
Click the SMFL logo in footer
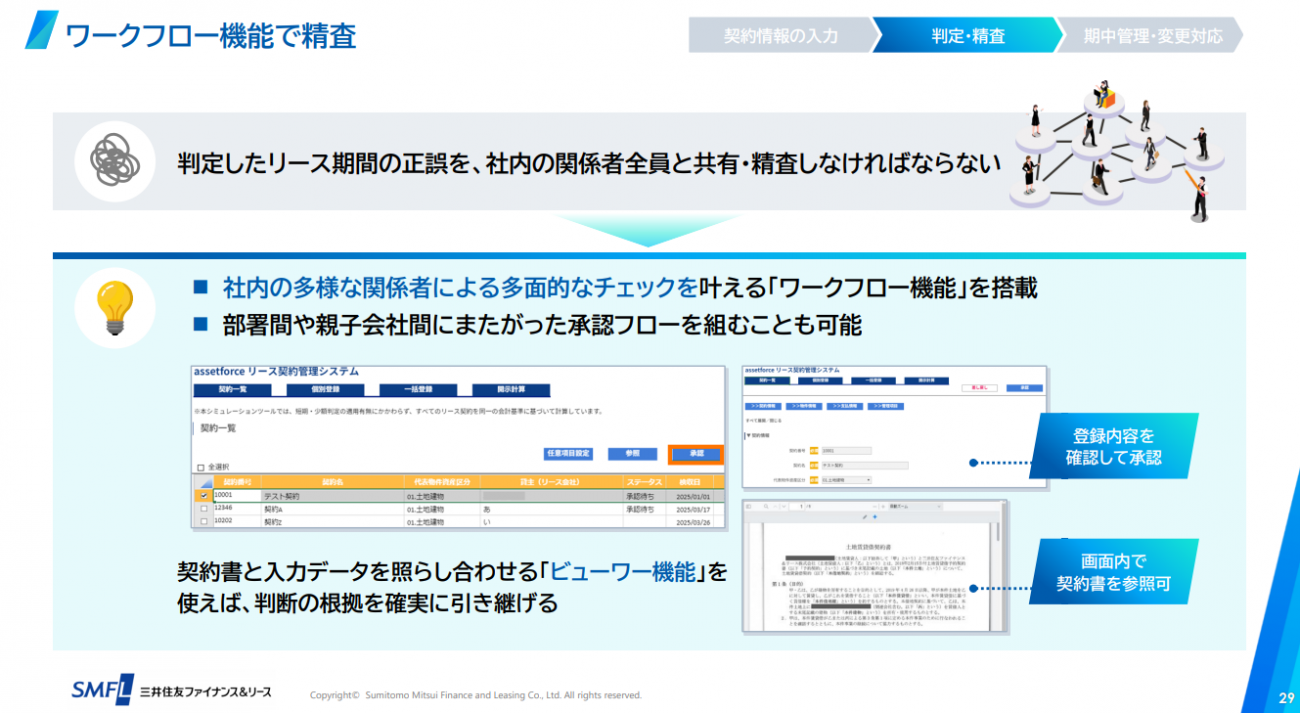101,691
